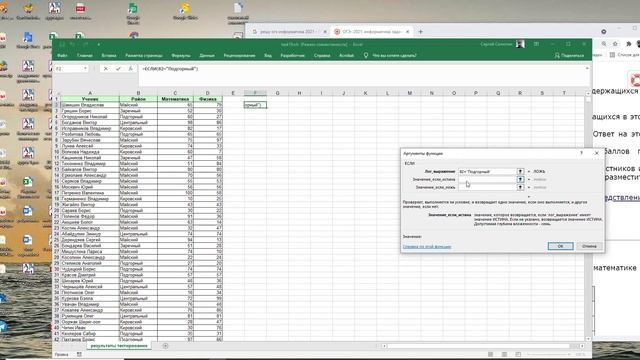The image size is (640, 360).
Task: Select the sheet tab результаты тестирования
Action: coord(119,346)
